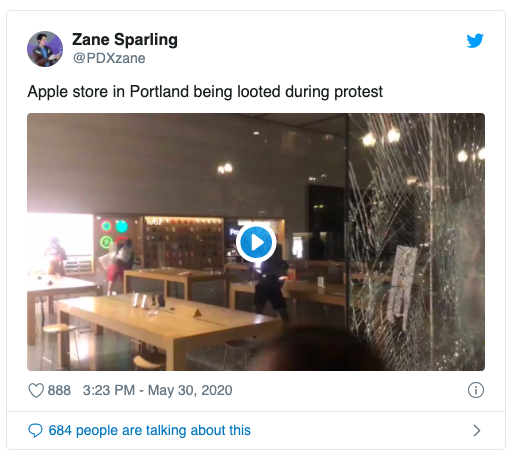Open the 684 people are talking about this link
Screen dimensions: 516x457
pyautogui.click(x=150, y=430)
